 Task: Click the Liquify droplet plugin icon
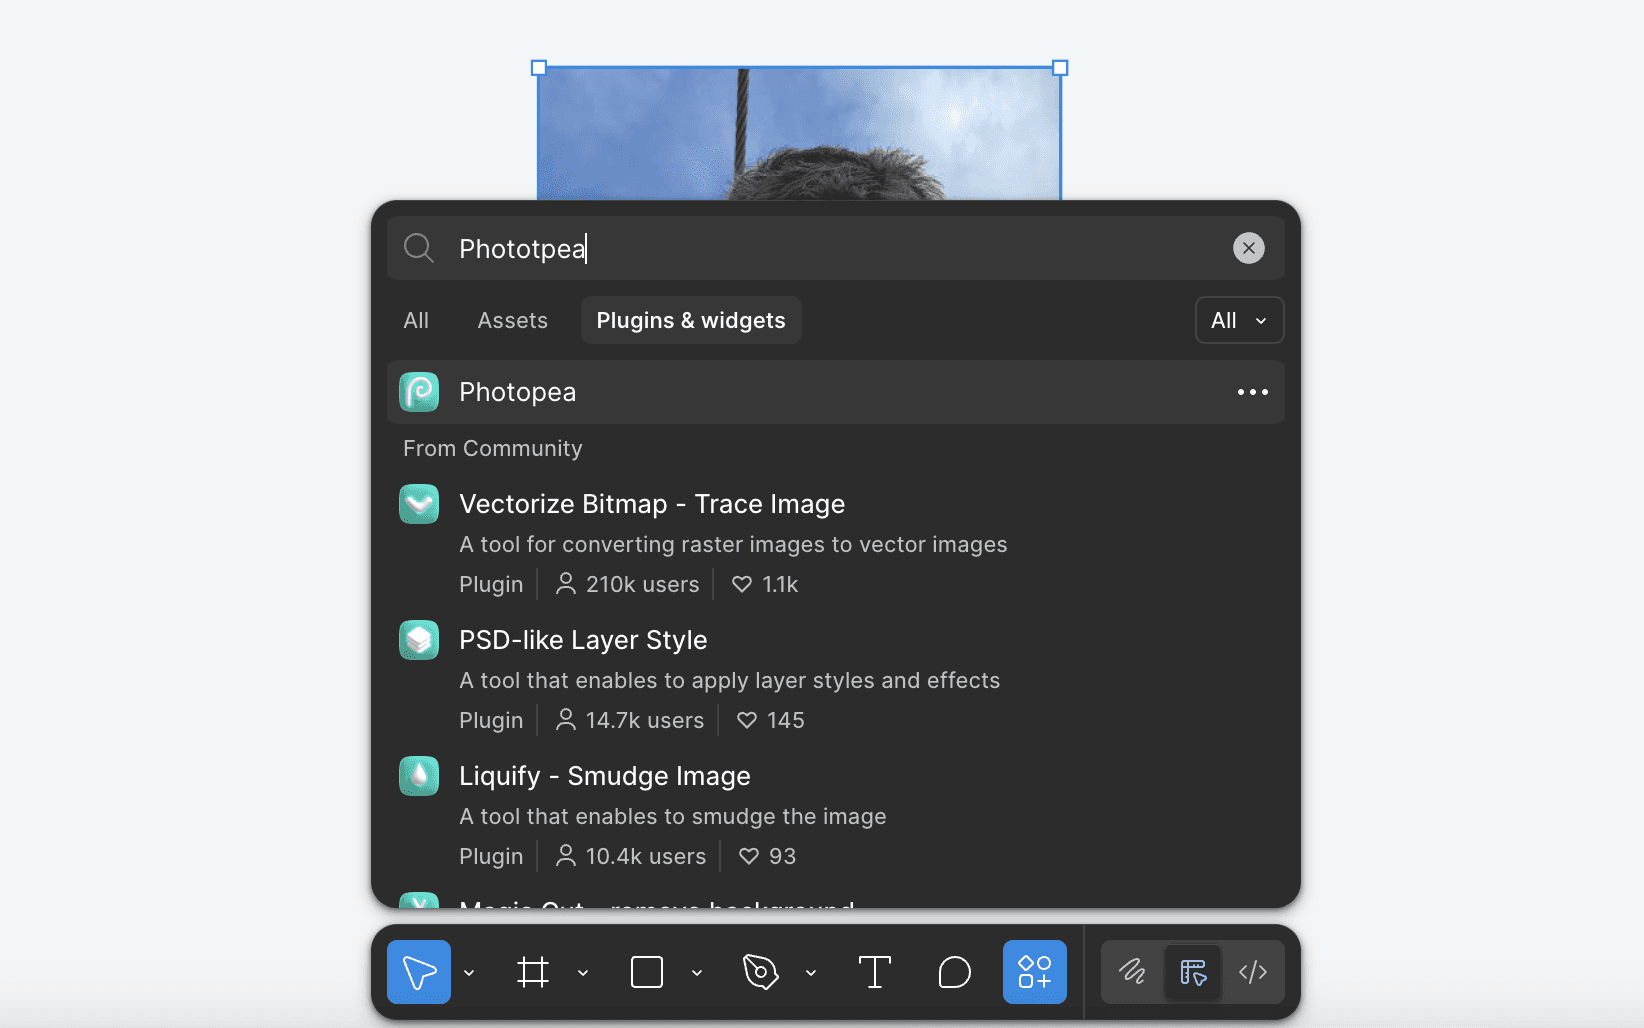coord(419,776)
